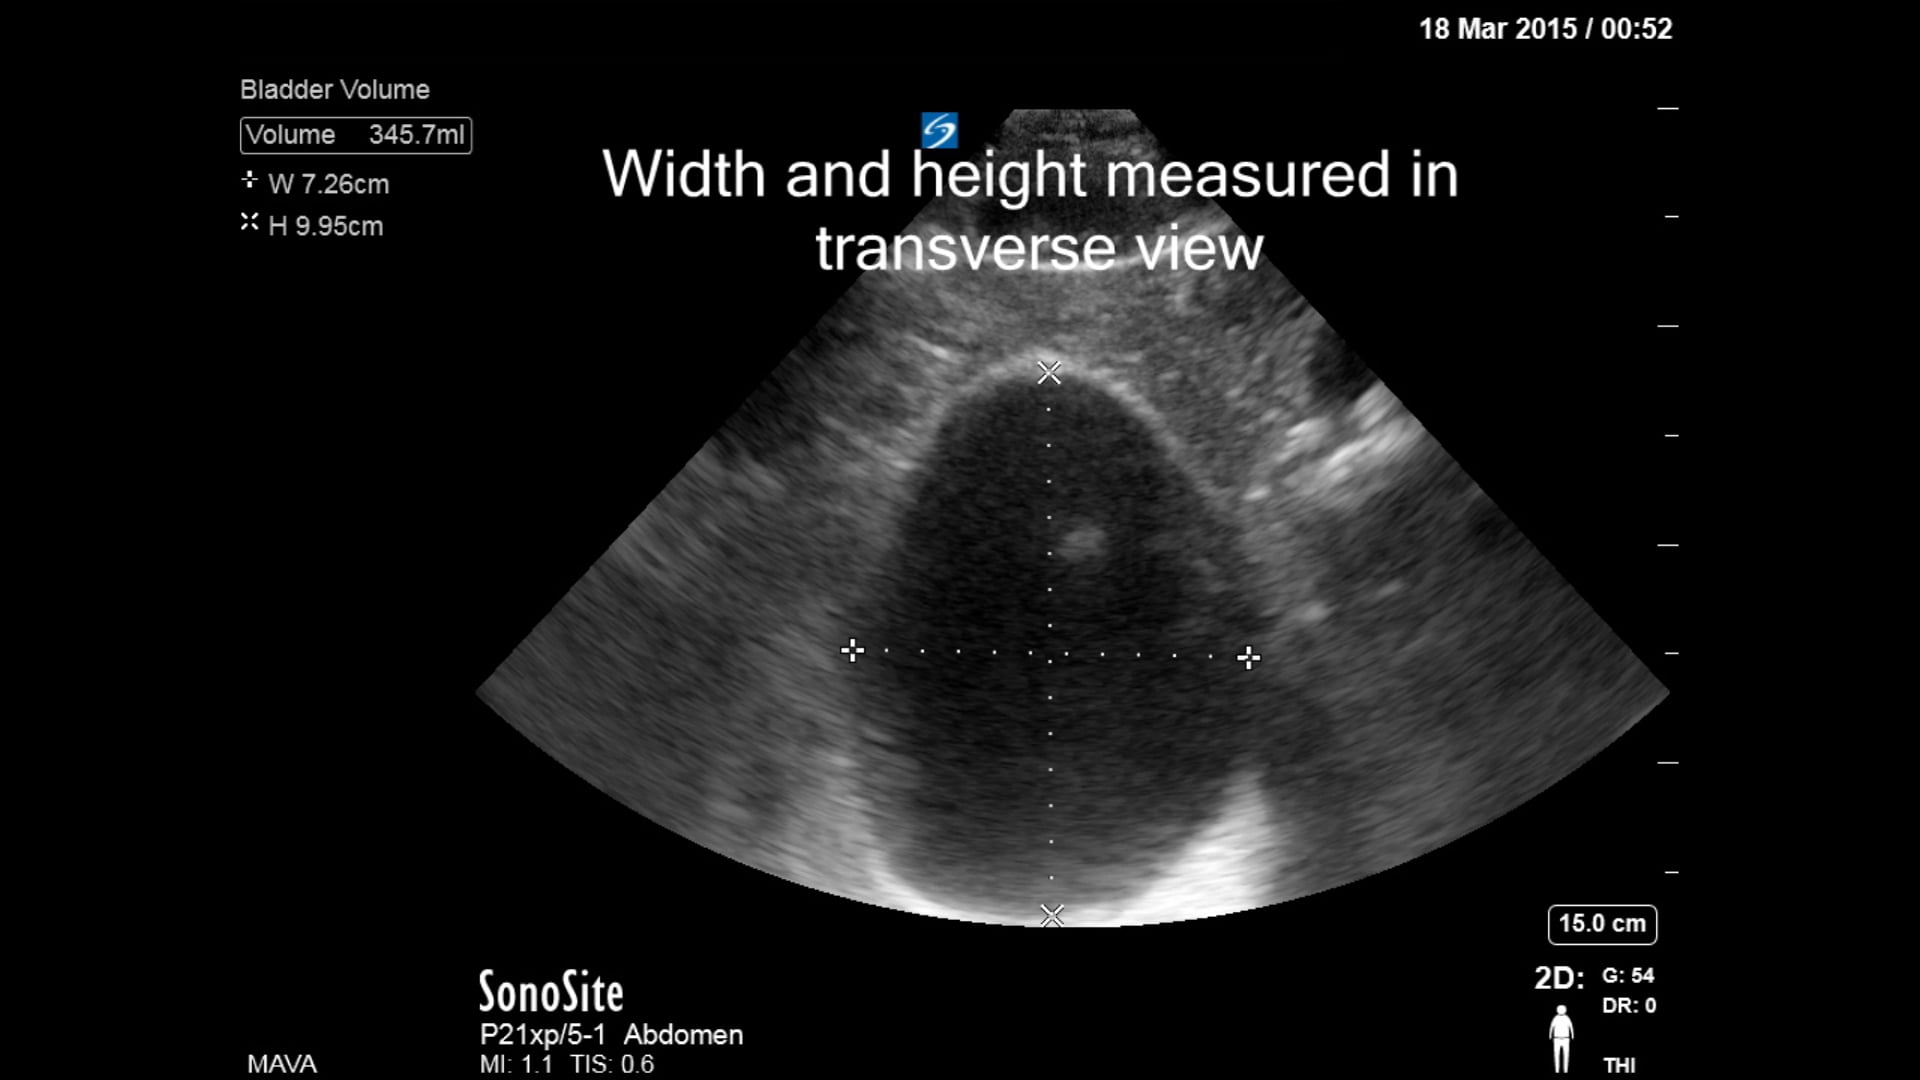The height and width of the screenshot is (1080, 1920).
Task: Click the blue SonoSite logo icon
Action: tap(940, 128)
